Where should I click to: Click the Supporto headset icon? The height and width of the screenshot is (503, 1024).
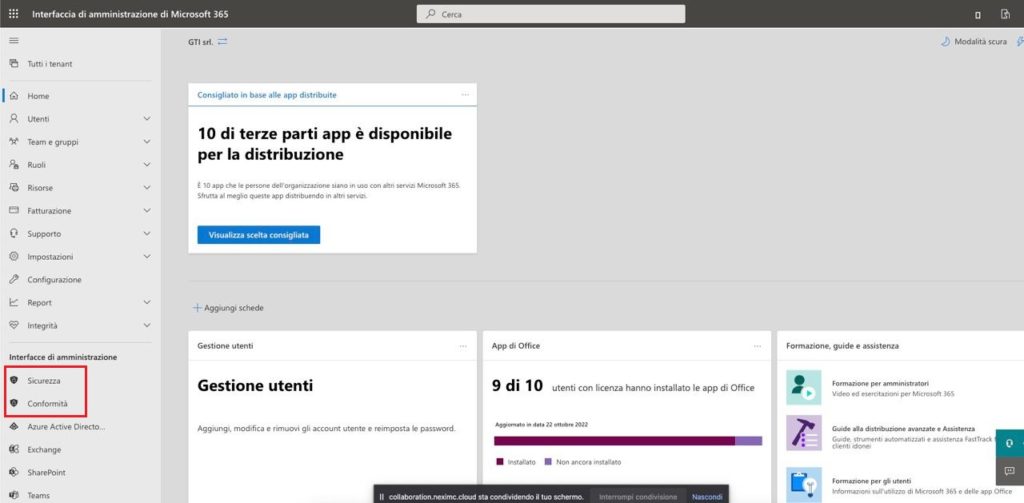[x=14, y=233]
